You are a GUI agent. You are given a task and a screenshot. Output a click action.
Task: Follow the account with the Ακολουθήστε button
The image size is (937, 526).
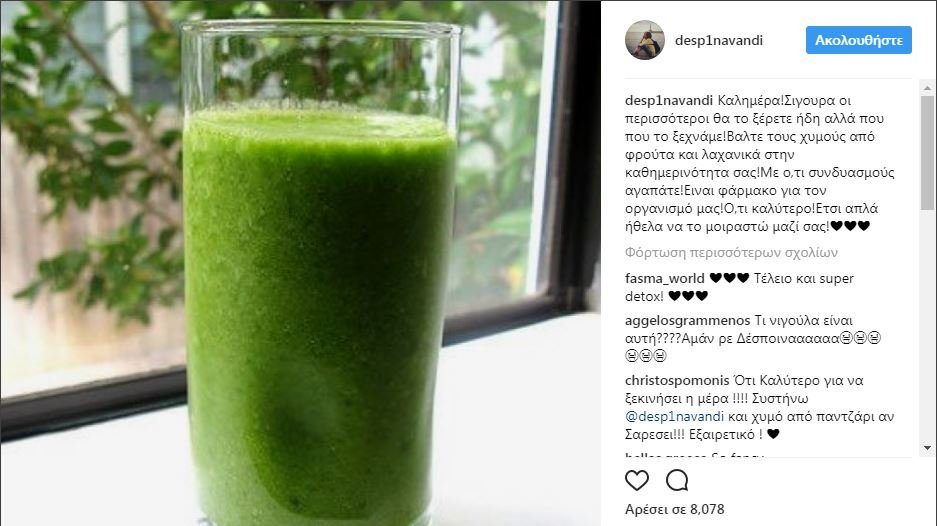859,40
